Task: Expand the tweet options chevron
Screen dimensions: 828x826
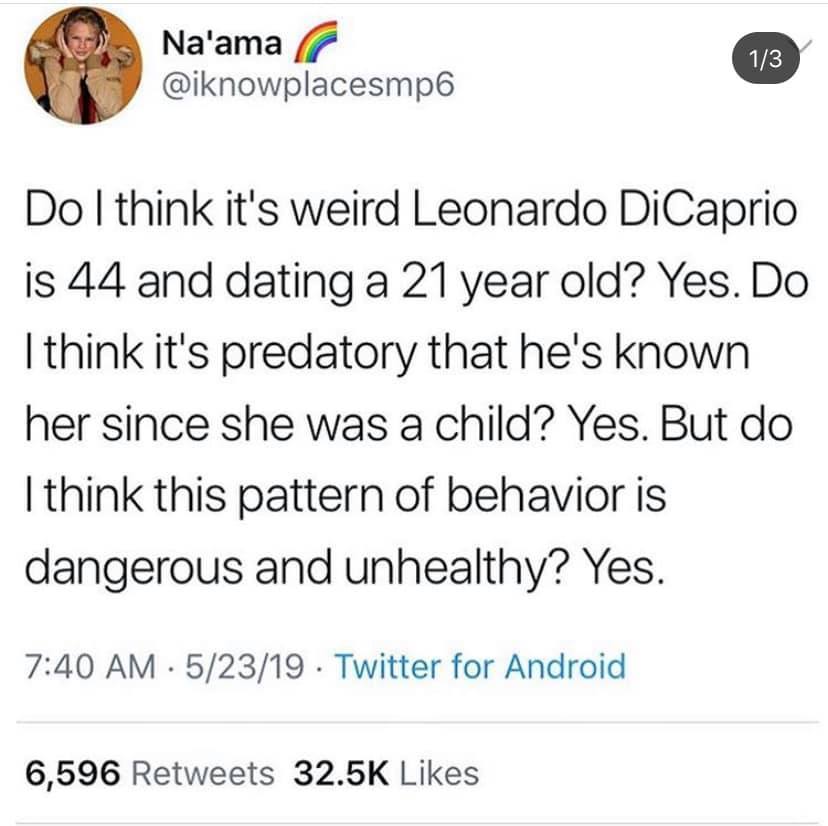Action: click(x=805, y=46)
